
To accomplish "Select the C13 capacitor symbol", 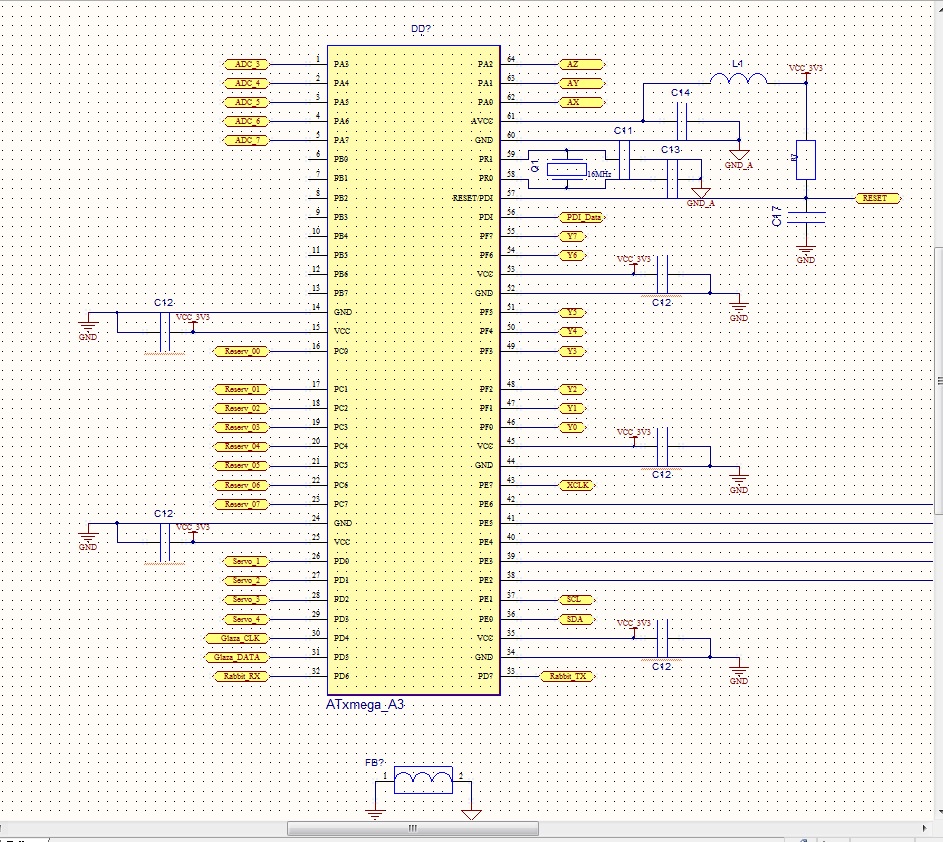I will click(672, 178).
